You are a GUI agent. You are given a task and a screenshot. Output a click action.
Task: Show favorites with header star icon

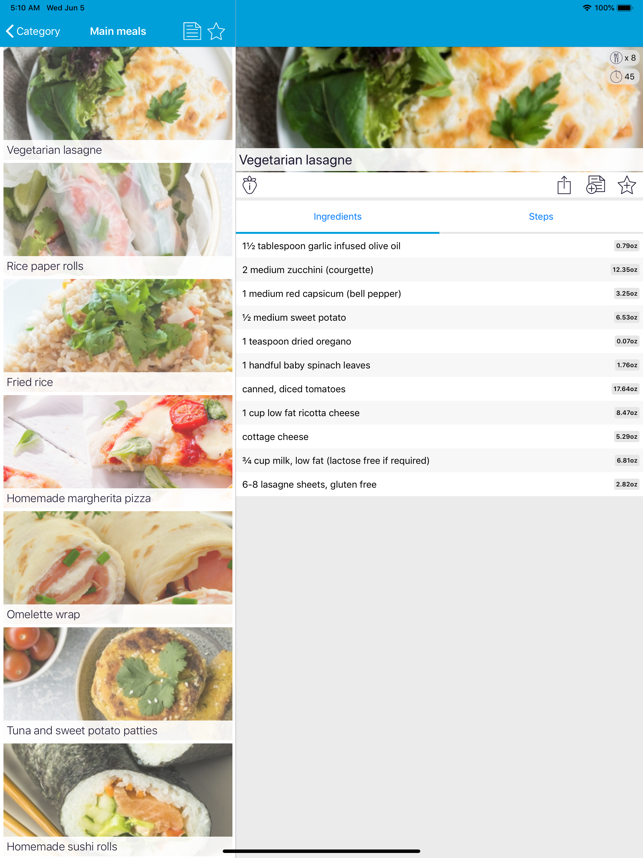216,31
